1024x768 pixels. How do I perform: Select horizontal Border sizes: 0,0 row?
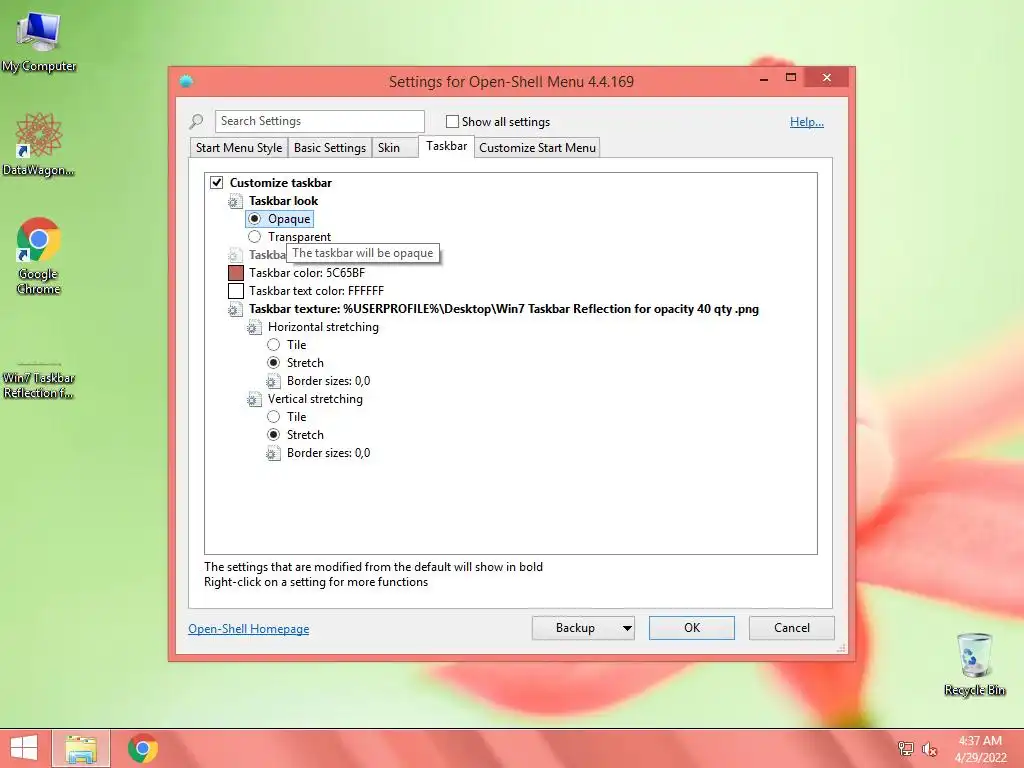pyautogui.click(x=328, y=381)
